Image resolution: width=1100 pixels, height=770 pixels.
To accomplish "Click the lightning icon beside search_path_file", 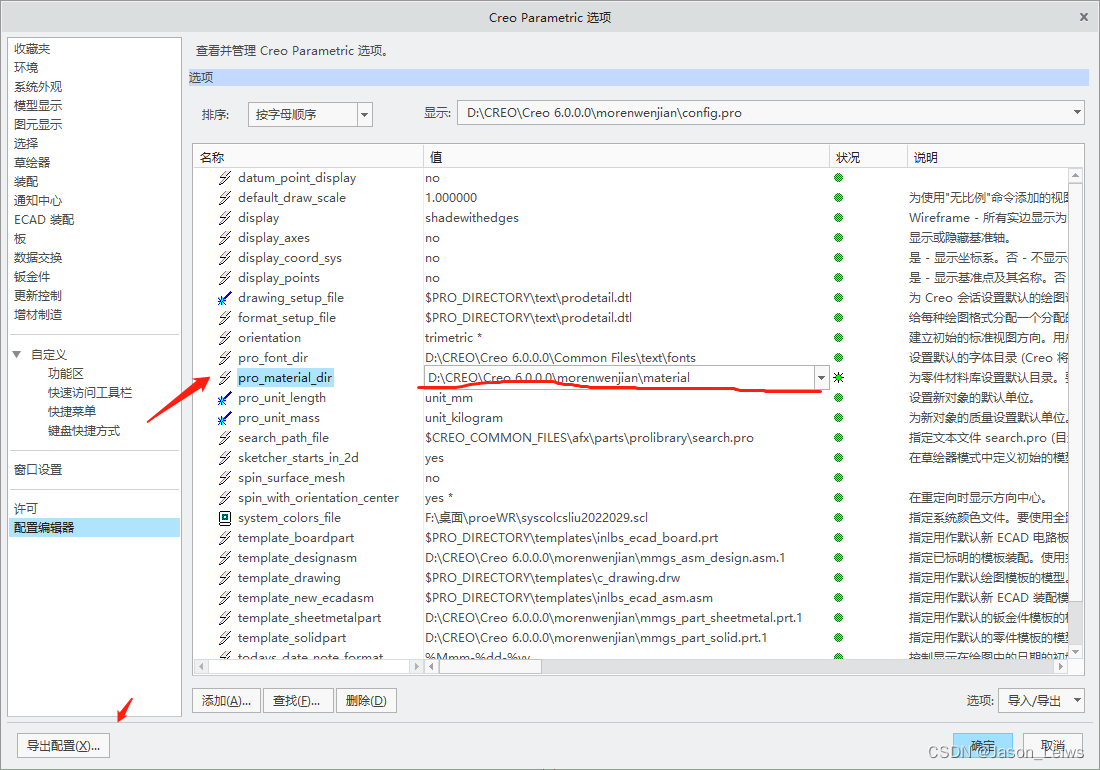I will tap(224, 438).
